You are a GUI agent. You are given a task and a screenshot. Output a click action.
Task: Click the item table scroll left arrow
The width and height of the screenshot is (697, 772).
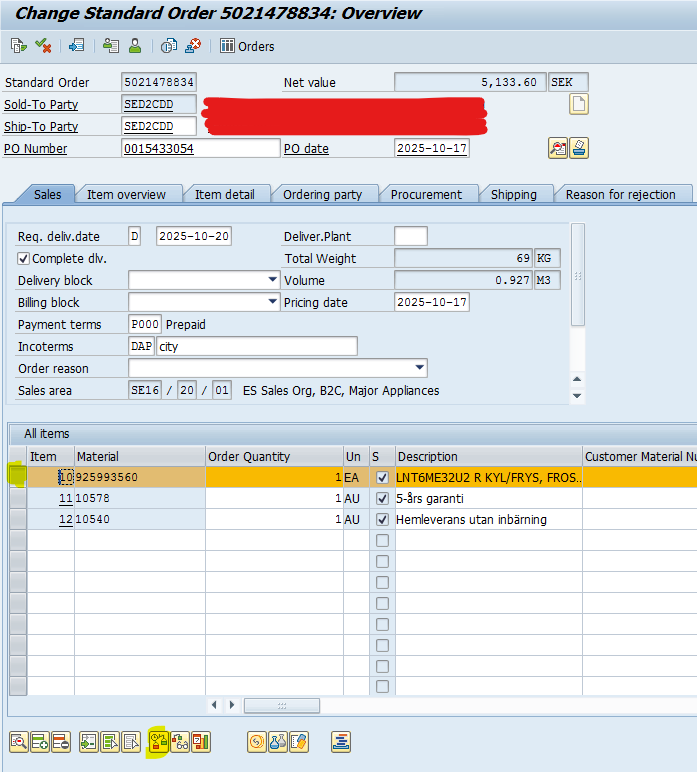(x=214, y=705)
